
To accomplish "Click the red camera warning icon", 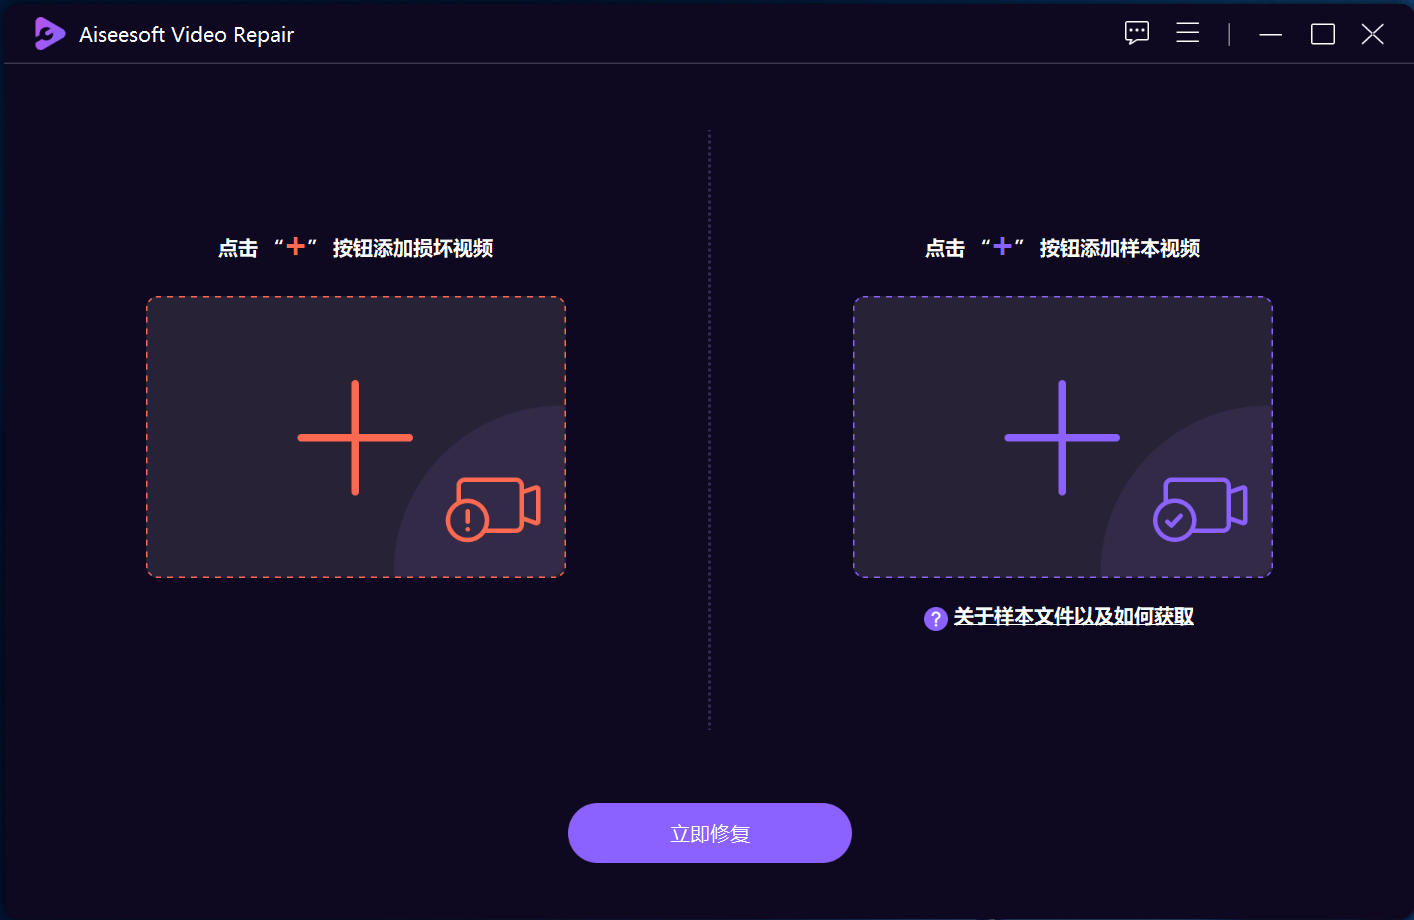I will tap(493, 509).
